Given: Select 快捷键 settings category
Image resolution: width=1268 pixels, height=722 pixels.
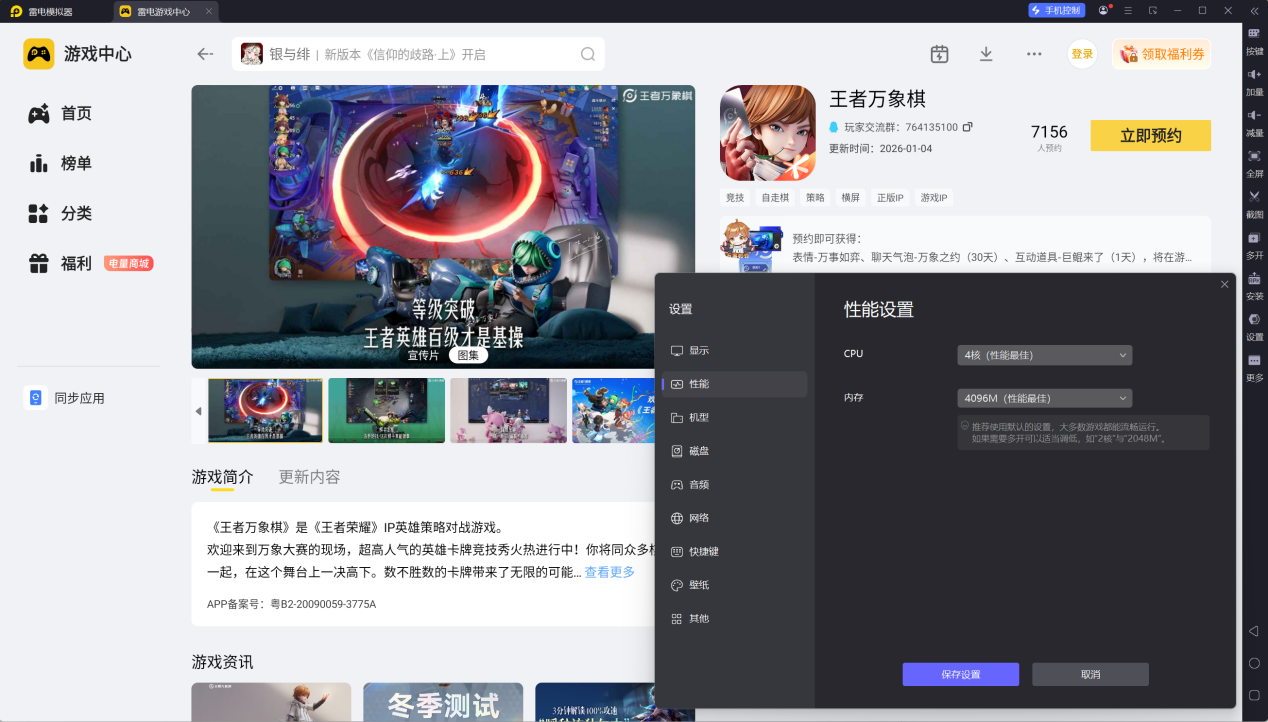Looking at the screenshot, I should 734,551.
